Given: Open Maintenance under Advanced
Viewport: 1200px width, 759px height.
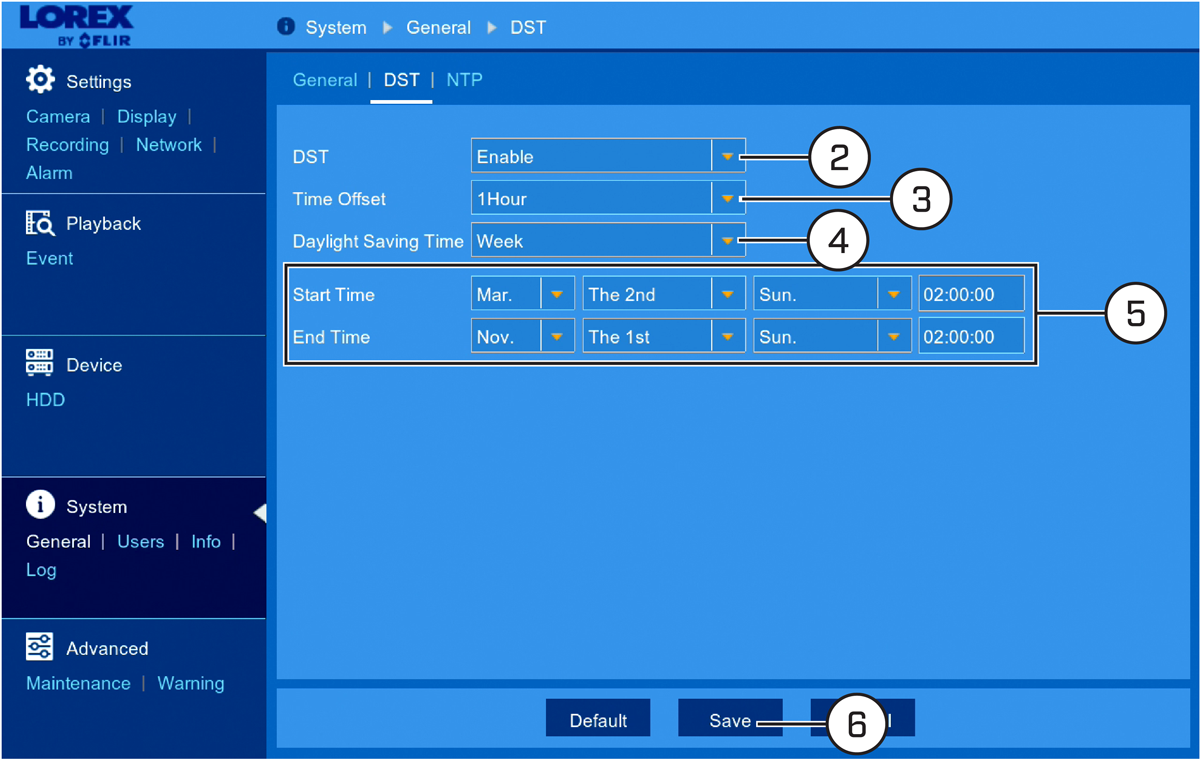Looking at the screenshot, I should coord(78,684).
